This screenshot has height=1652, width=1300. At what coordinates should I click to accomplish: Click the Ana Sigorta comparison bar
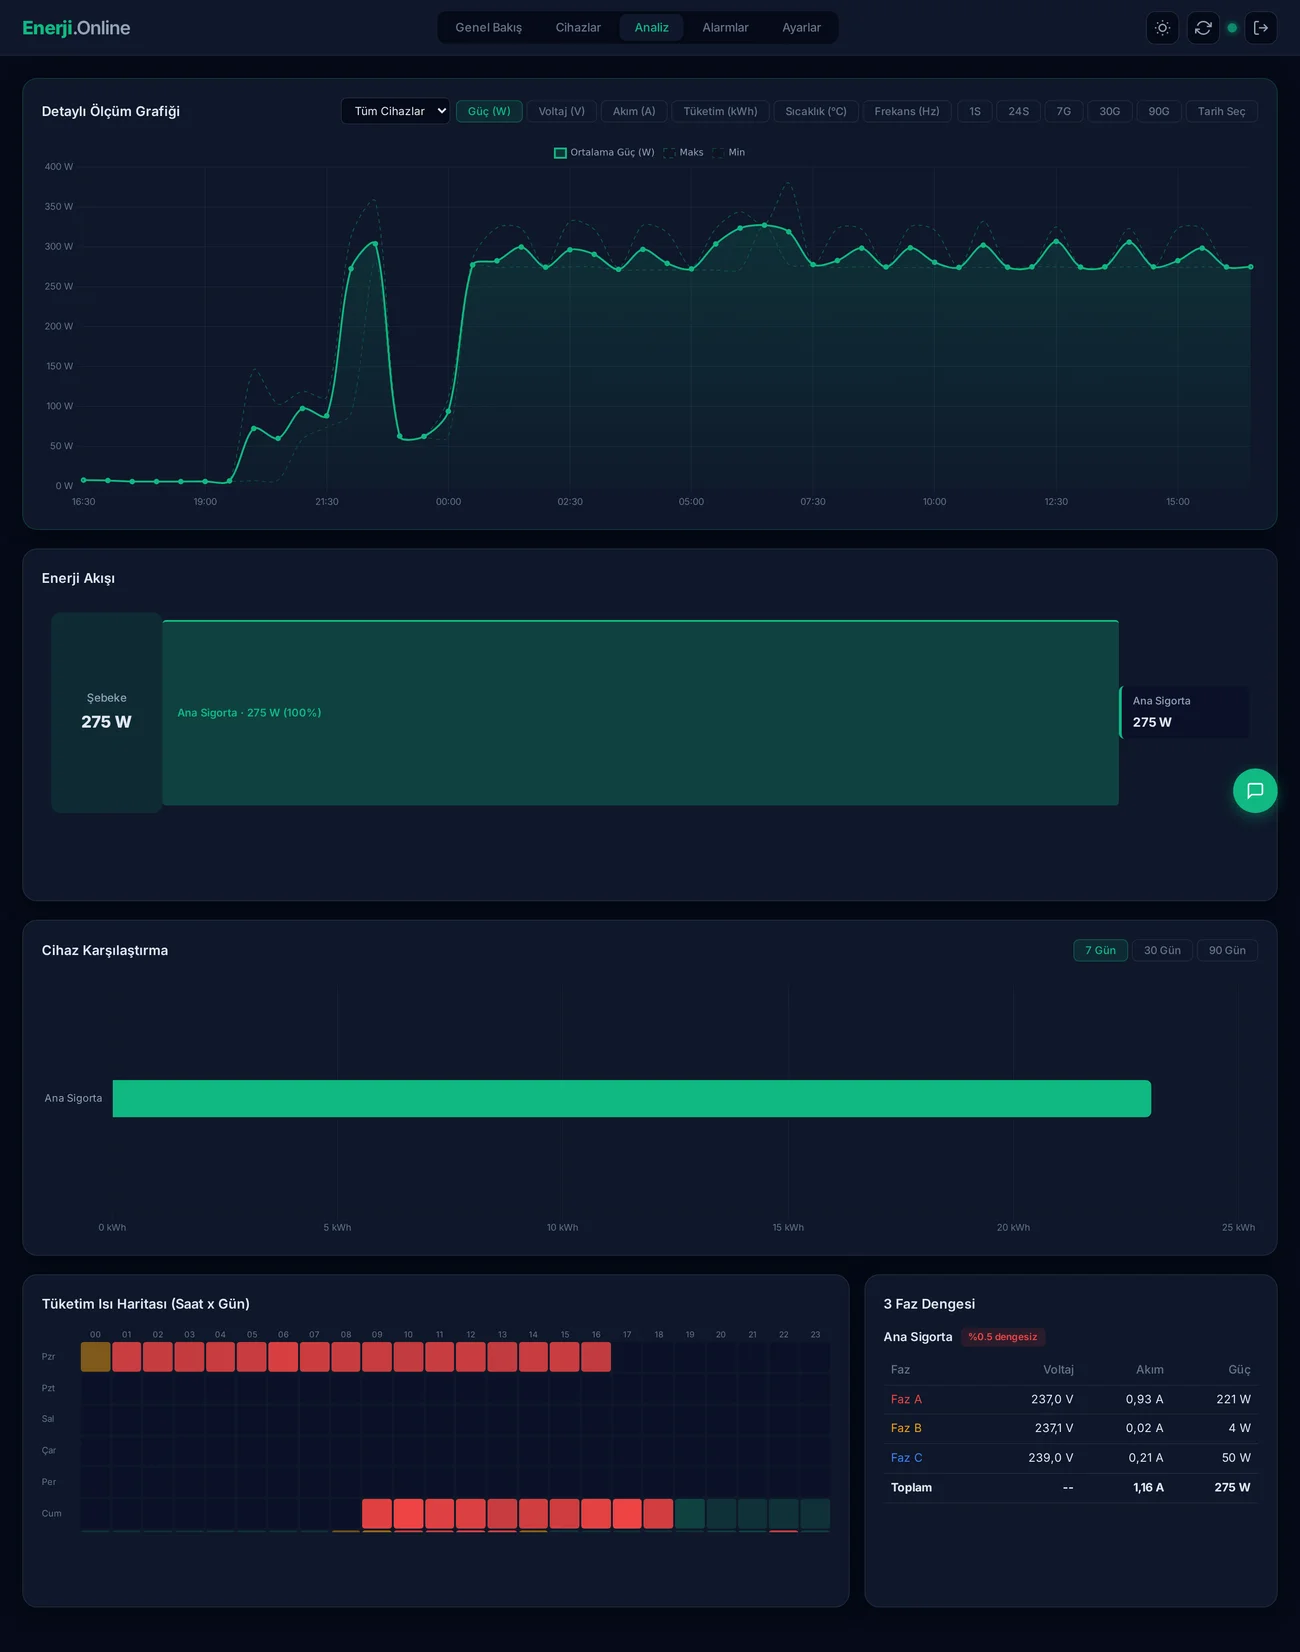point(631,1098)
